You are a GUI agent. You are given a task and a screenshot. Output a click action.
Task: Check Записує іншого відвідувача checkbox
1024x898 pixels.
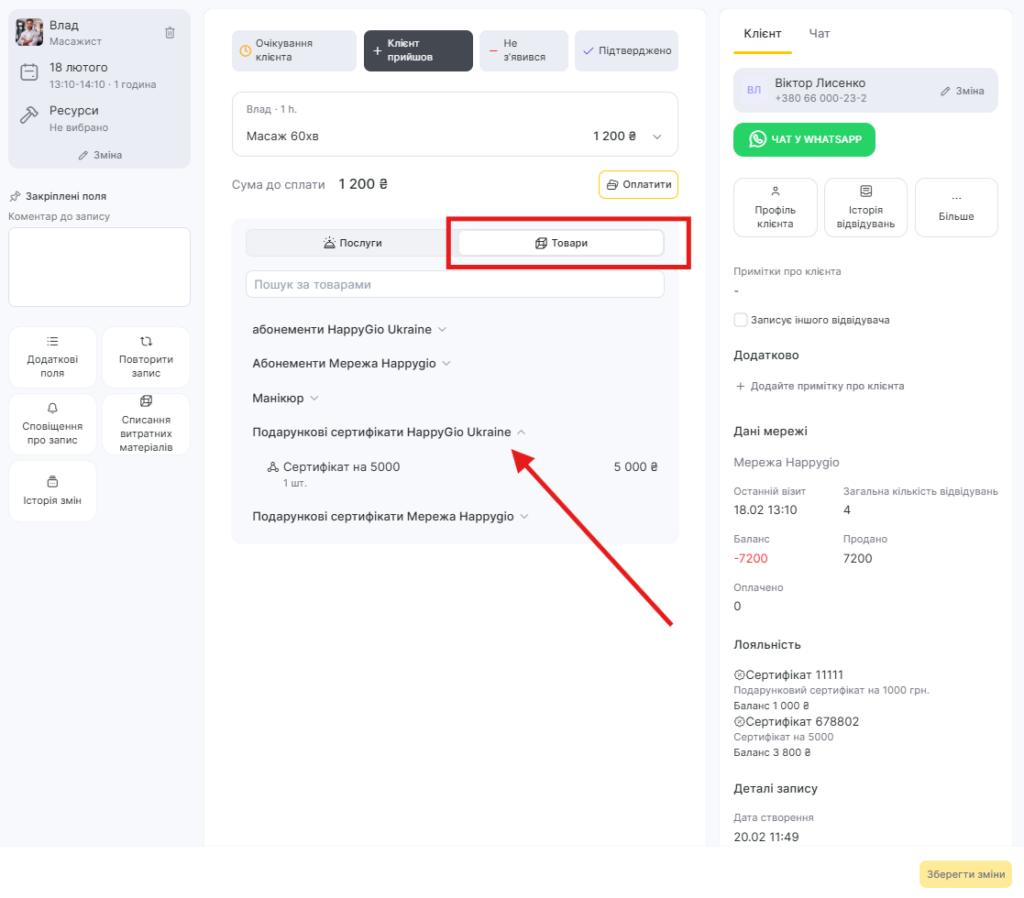point(741,320)
